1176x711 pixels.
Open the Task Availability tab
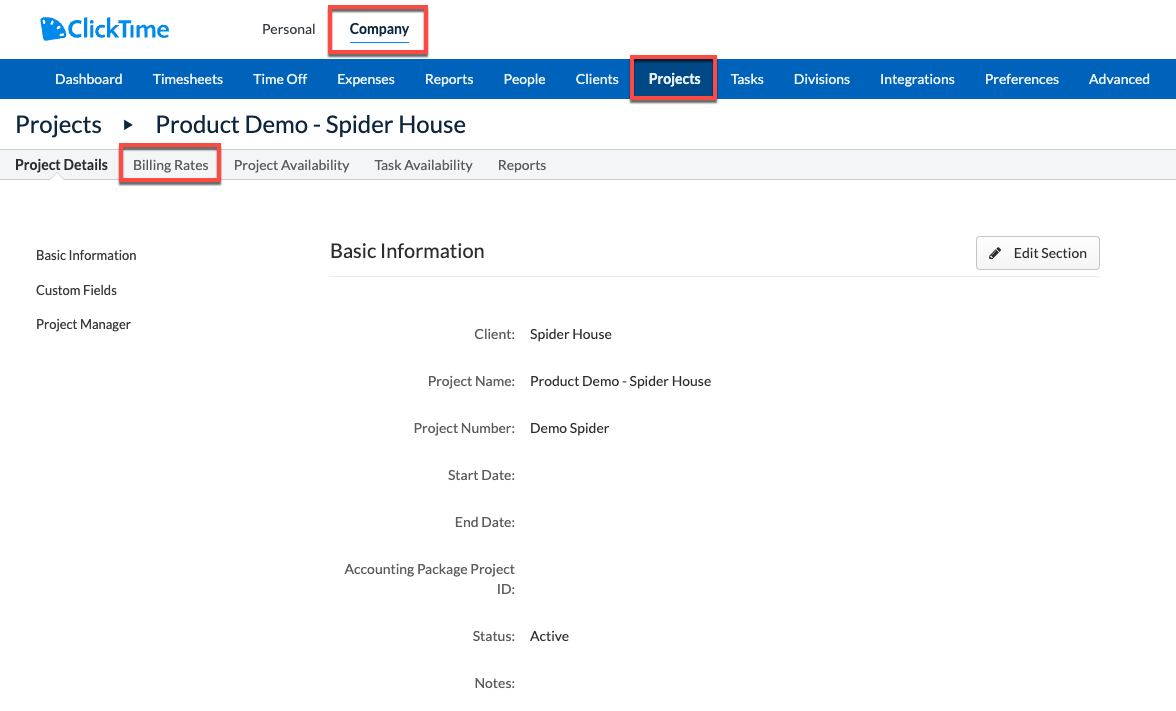(423, 165)
